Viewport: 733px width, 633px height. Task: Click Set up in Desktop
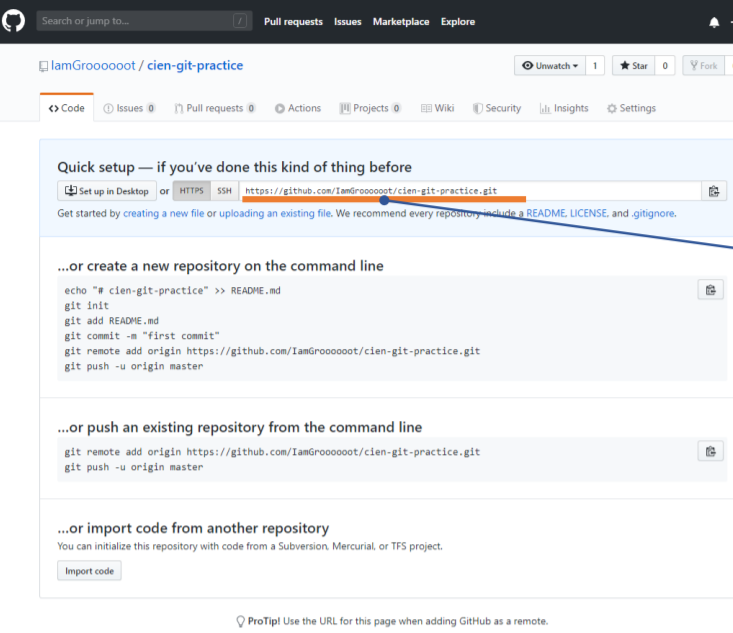coord(107,191)
